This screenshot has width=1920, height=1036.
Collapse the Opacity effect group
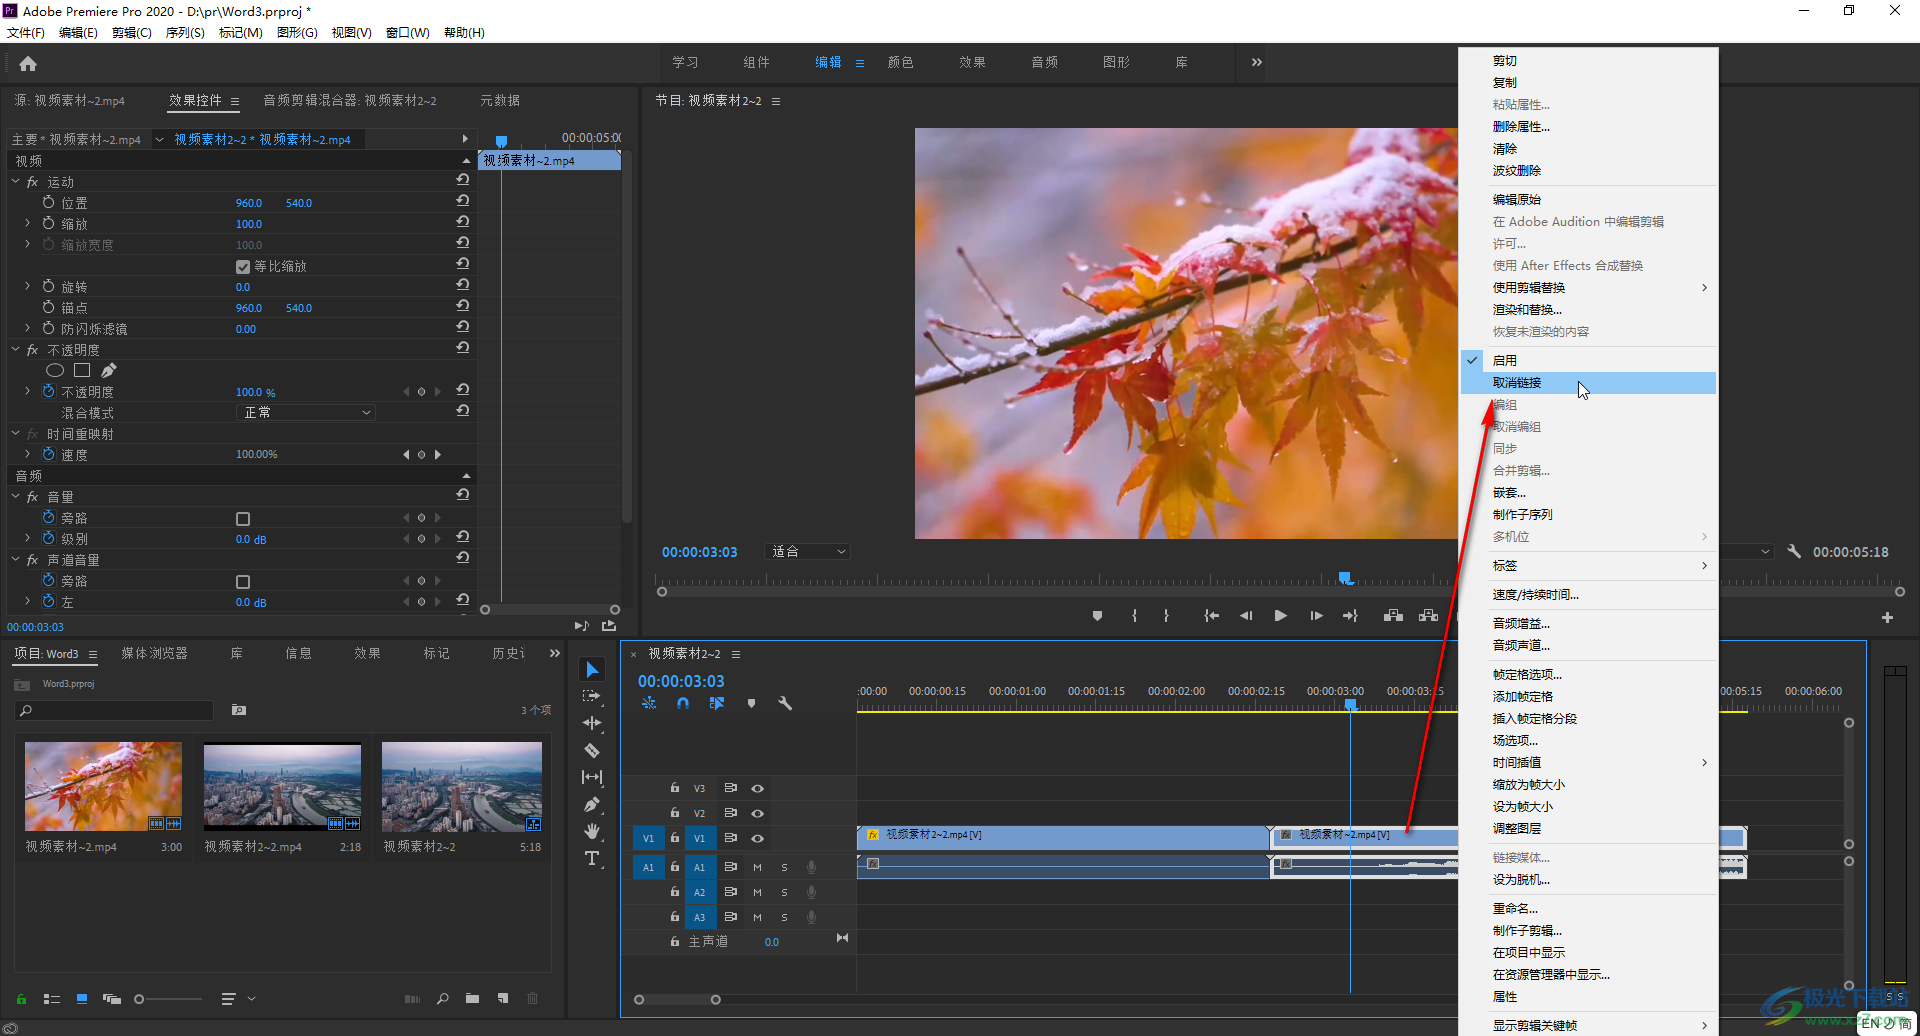(15, 350)
